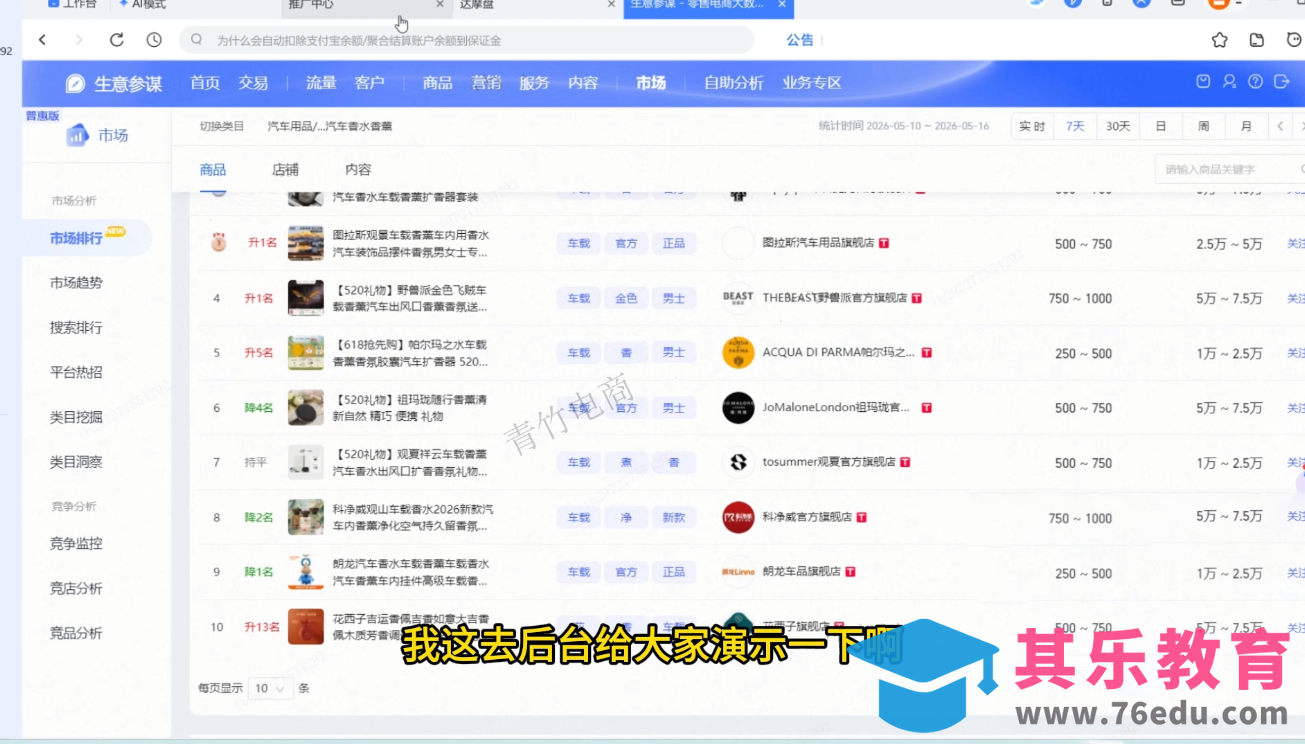Open 搜索排行 in the sidebar
1305x744 pixels.
pos(76,327)
